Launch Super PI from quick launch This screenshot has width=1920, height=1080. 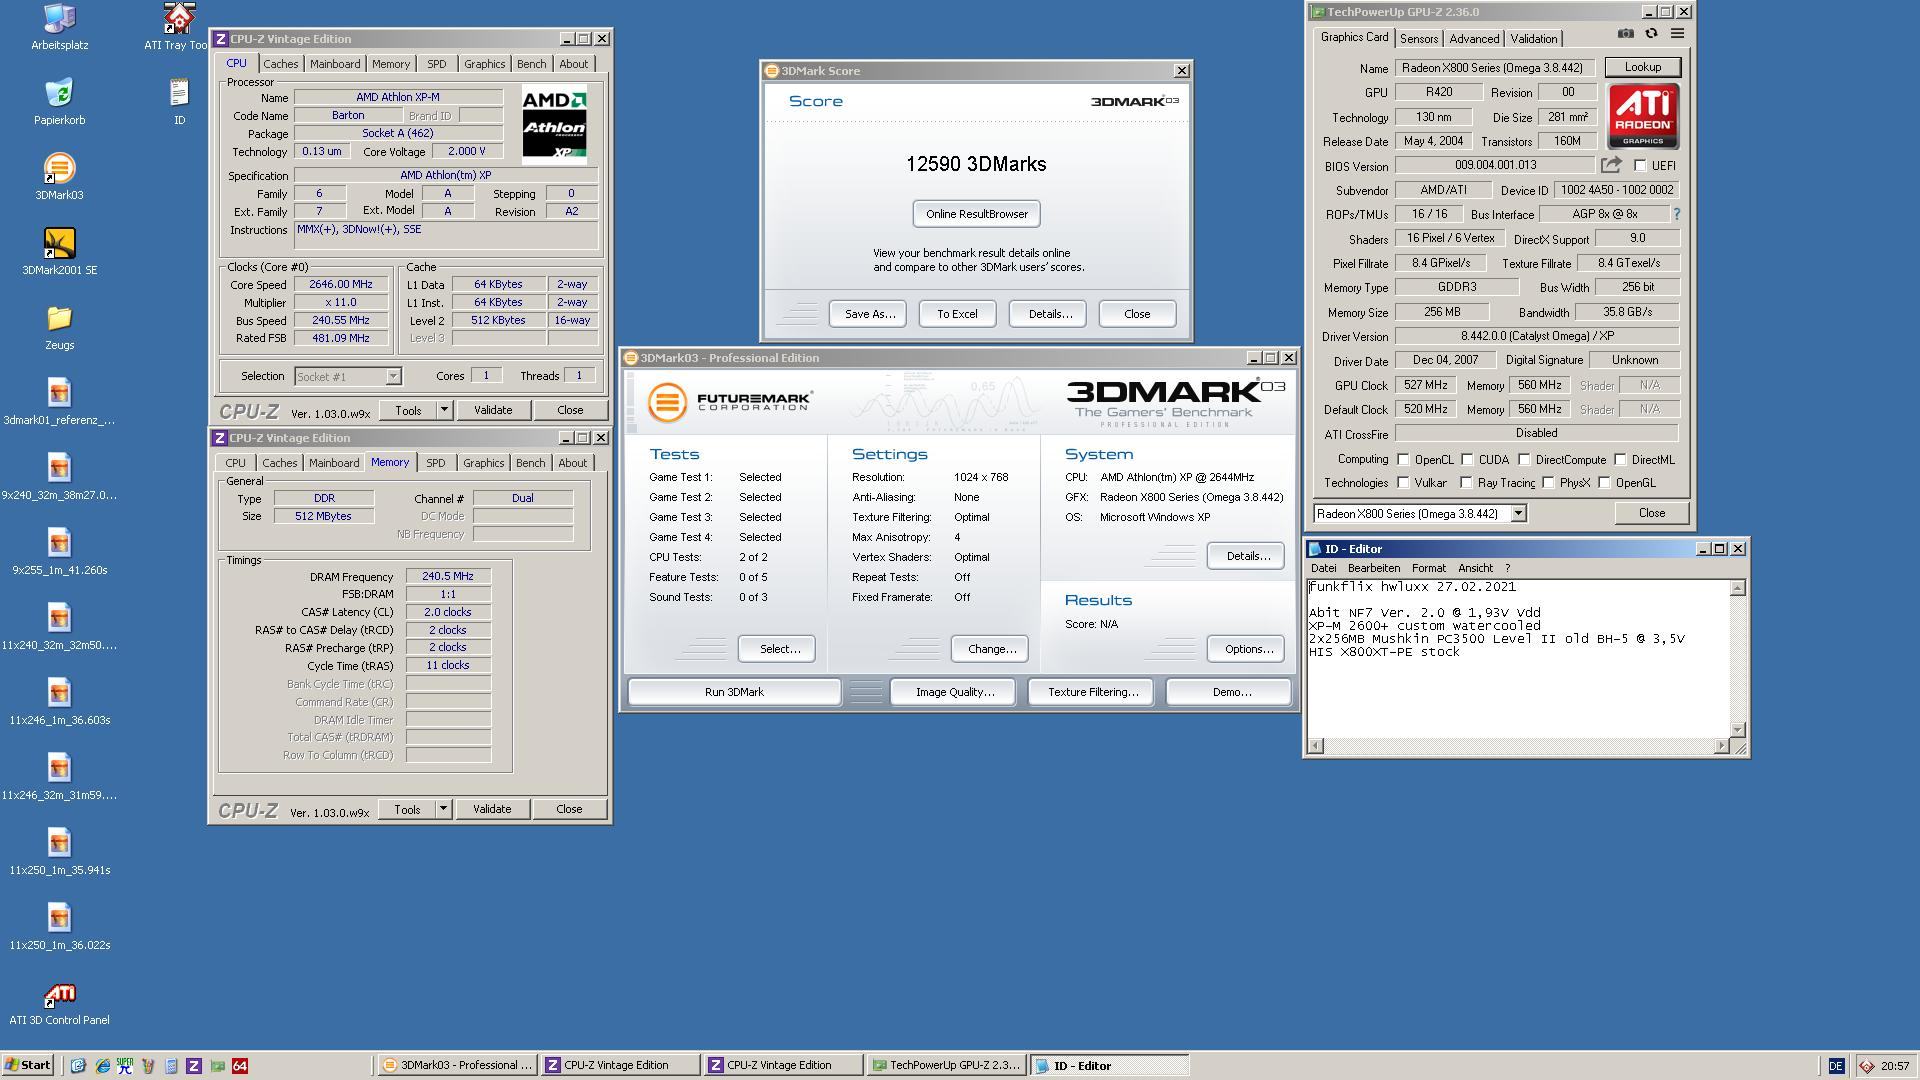(x=125, y=1066)
